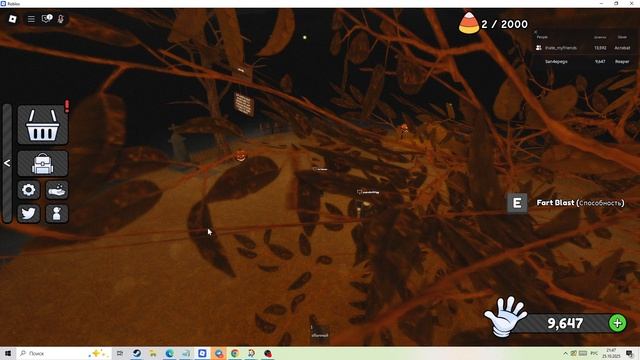Viewport: 640px width, 360px height.
Task: Open the backpack inventory button
Action: coord(42,163)
